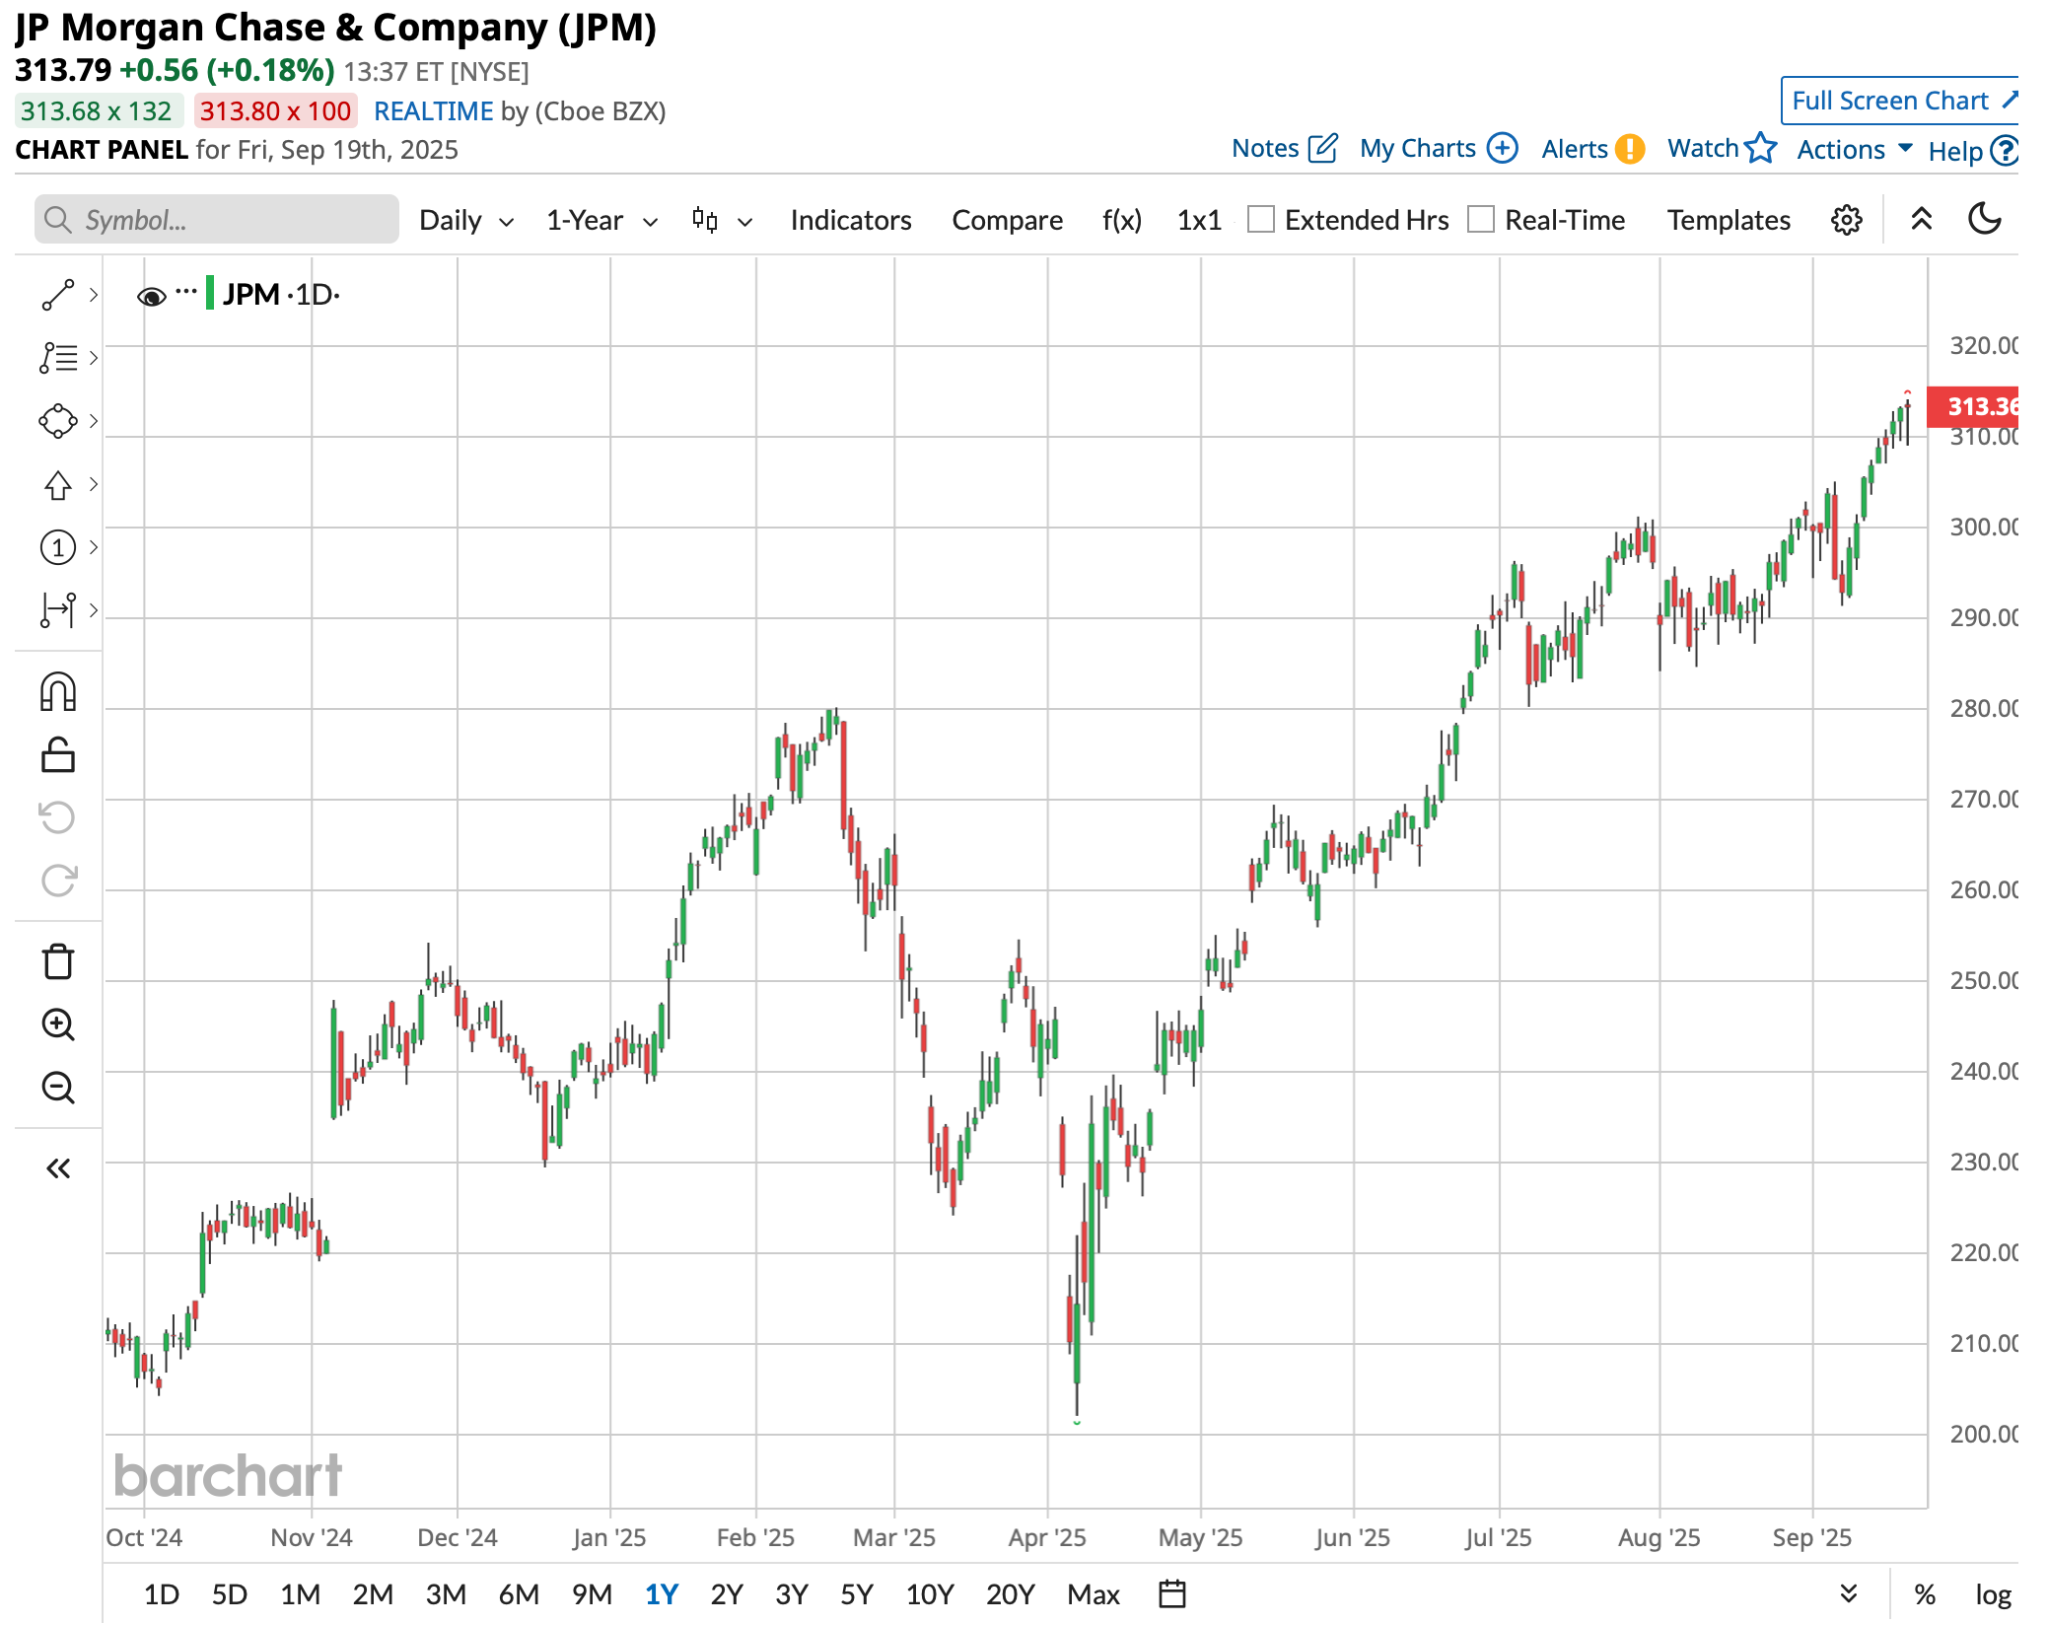Collapse the drawing toolbar with double chevron
2048x1641 pixels.
(x=57, y=1169)
